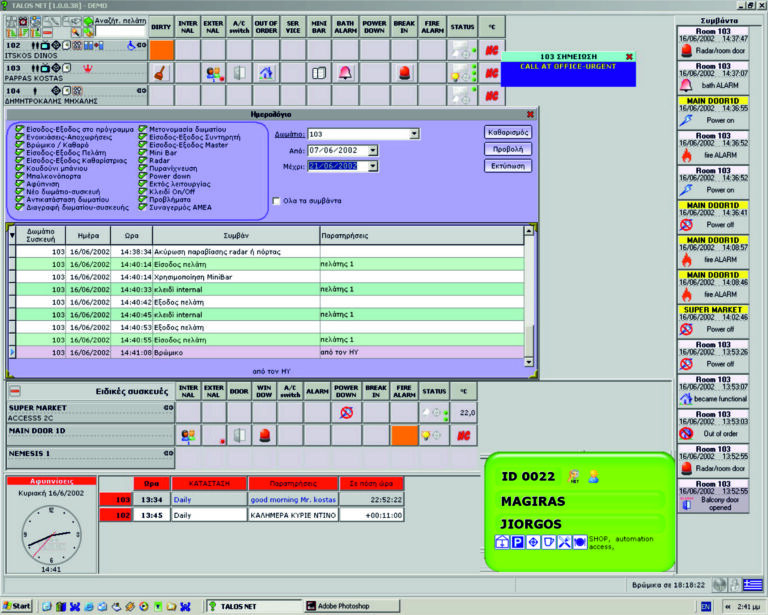Expand the 'Από' start date dropdown
768x615 pixels.
pos(372,150)
